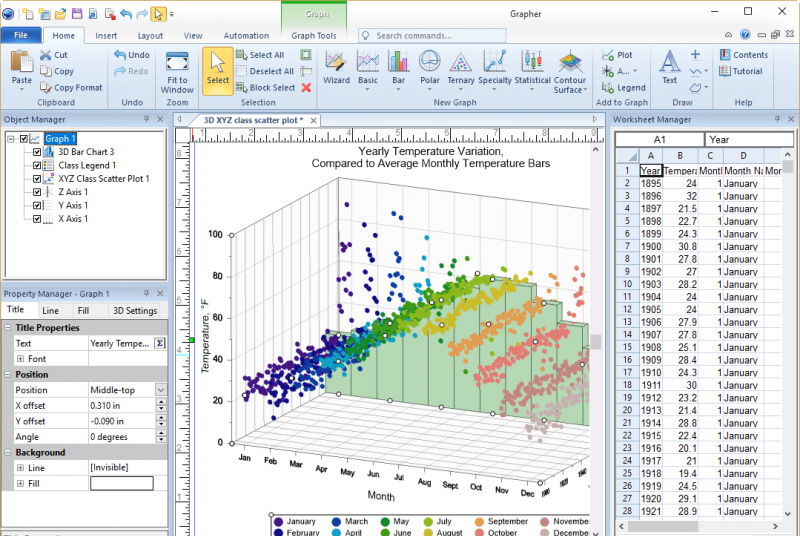Open the Contour Surface graph types
This screenshot has height=536, width=800.
click(x=570, y=71)
